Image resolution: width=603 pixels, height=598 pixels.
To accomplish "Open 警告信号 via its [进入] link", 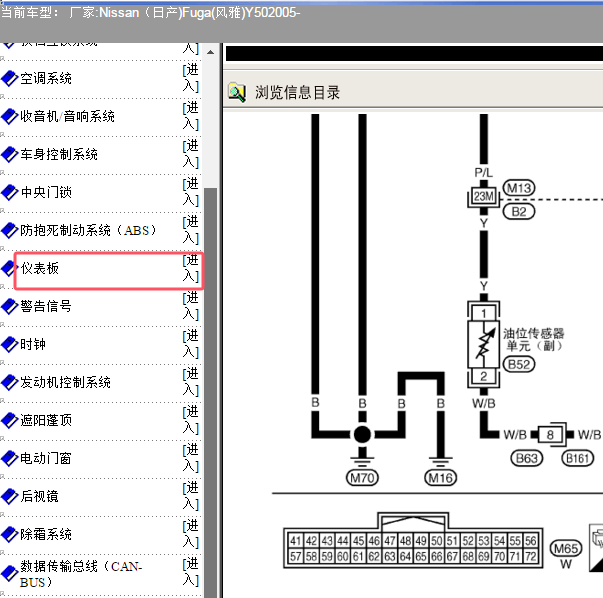I will coord(191,306).
